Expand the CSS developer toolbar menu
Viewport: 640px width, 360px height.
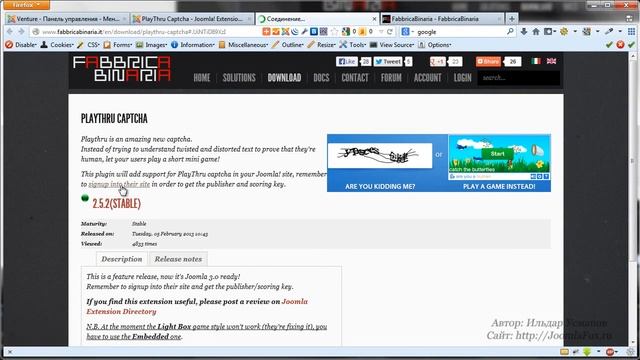click(89, 45)
